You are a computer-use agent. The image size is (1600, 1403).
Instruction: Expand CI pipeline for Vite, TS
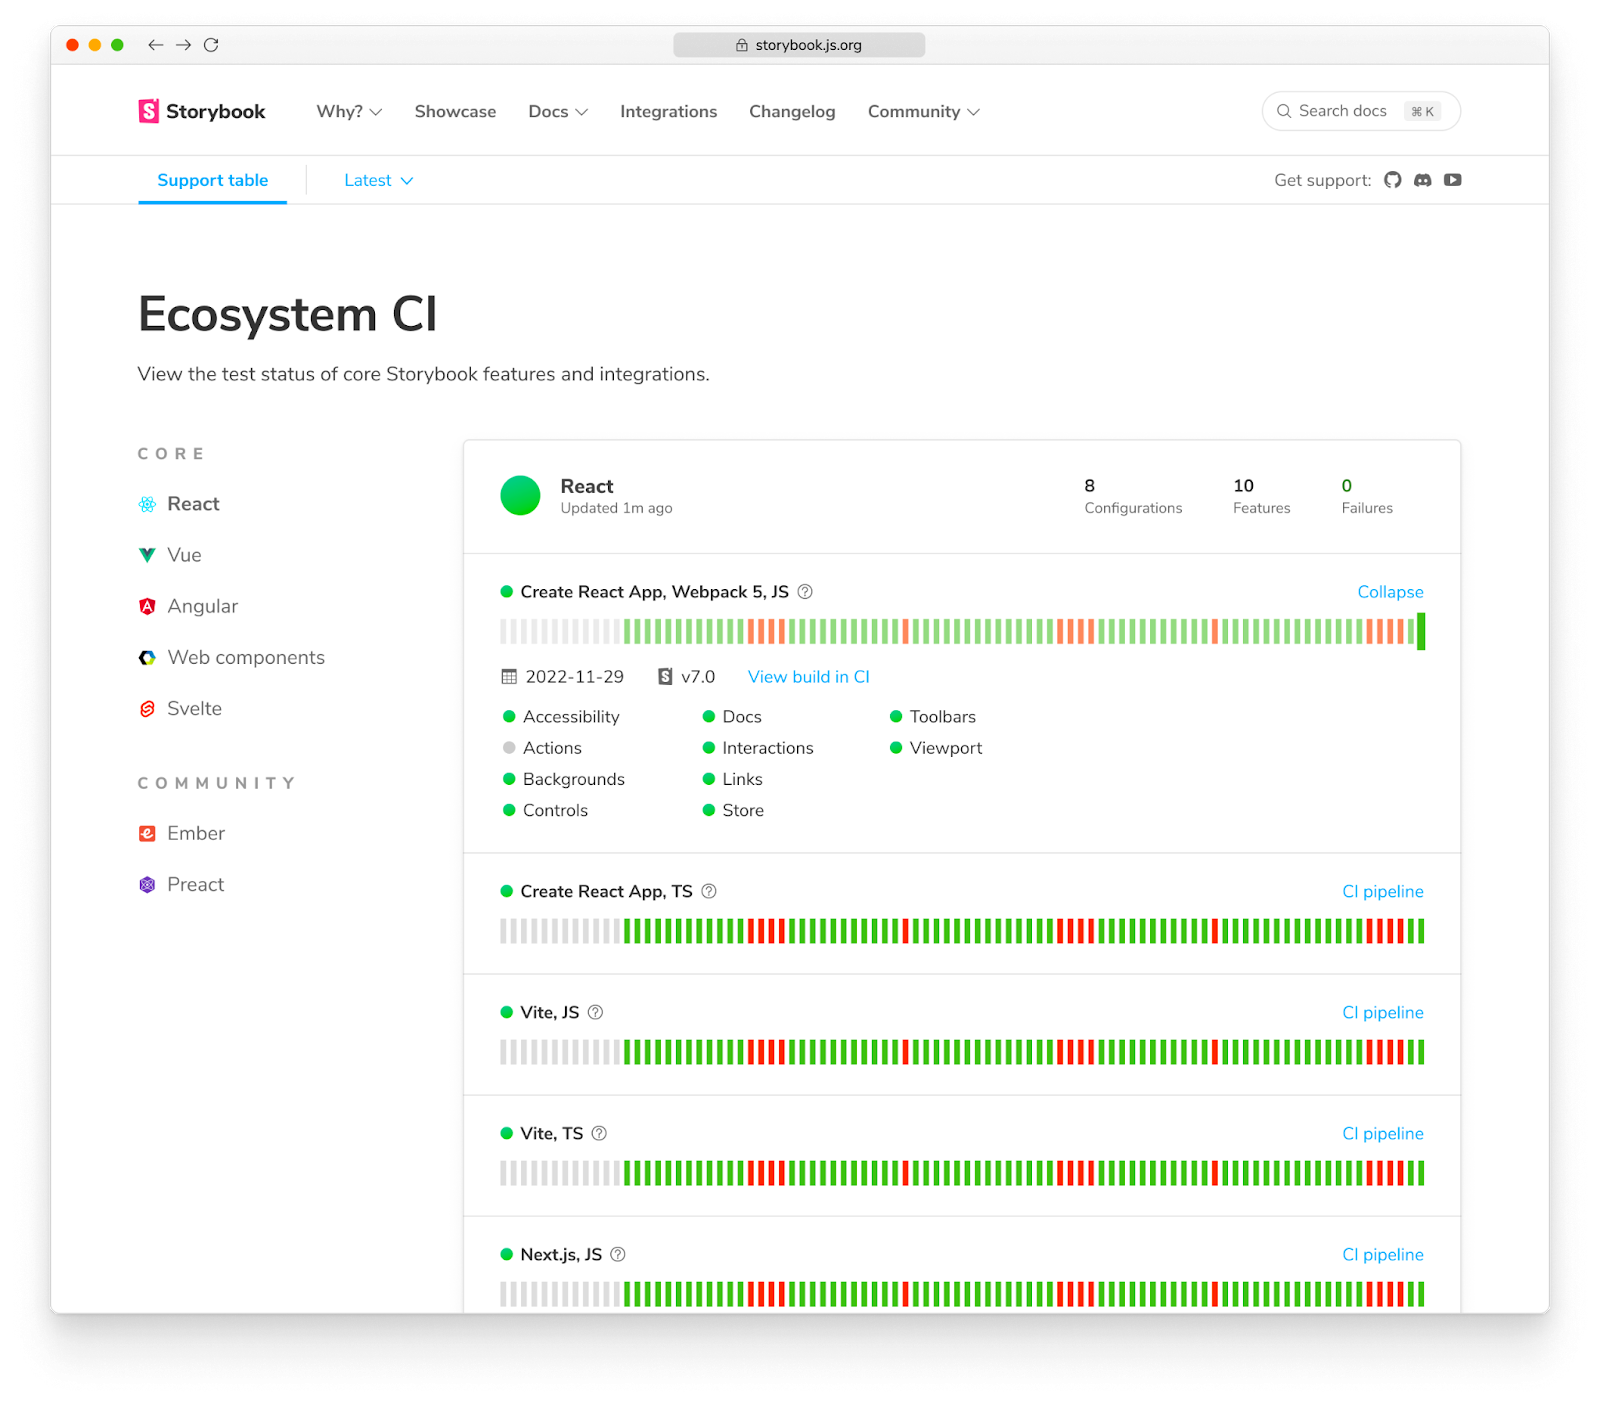[x=1382, y=1133]
